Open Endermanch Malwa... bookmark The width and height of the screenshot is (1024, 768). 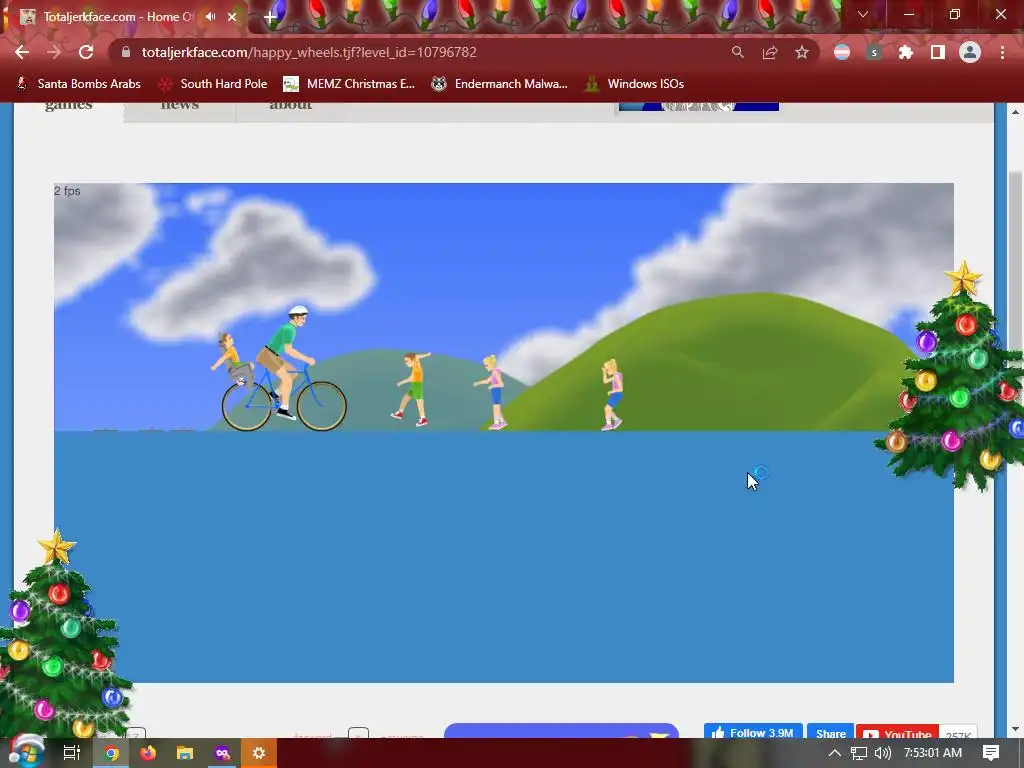(x=500, y=84)
